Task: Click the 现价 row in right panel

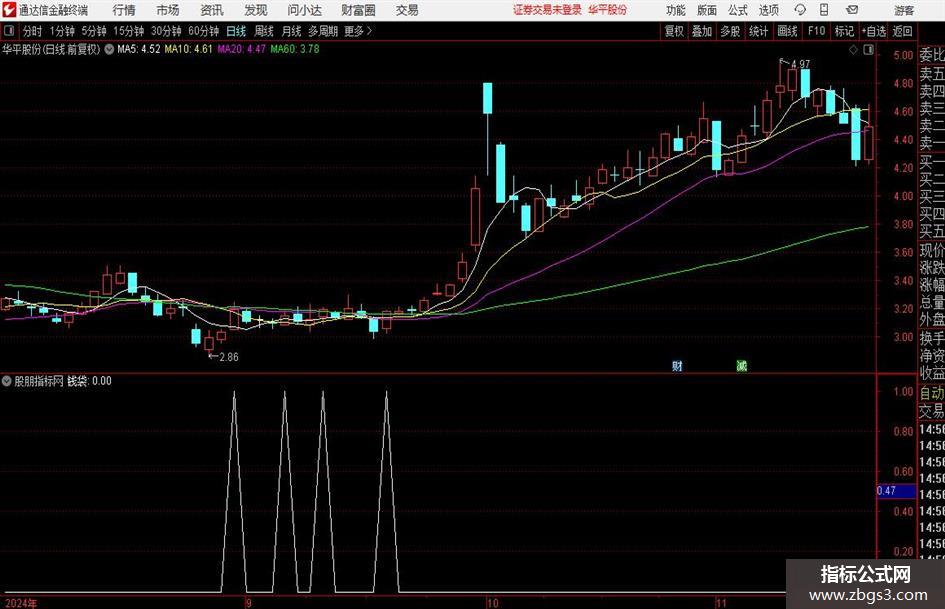Action: [x=932, y=250]
